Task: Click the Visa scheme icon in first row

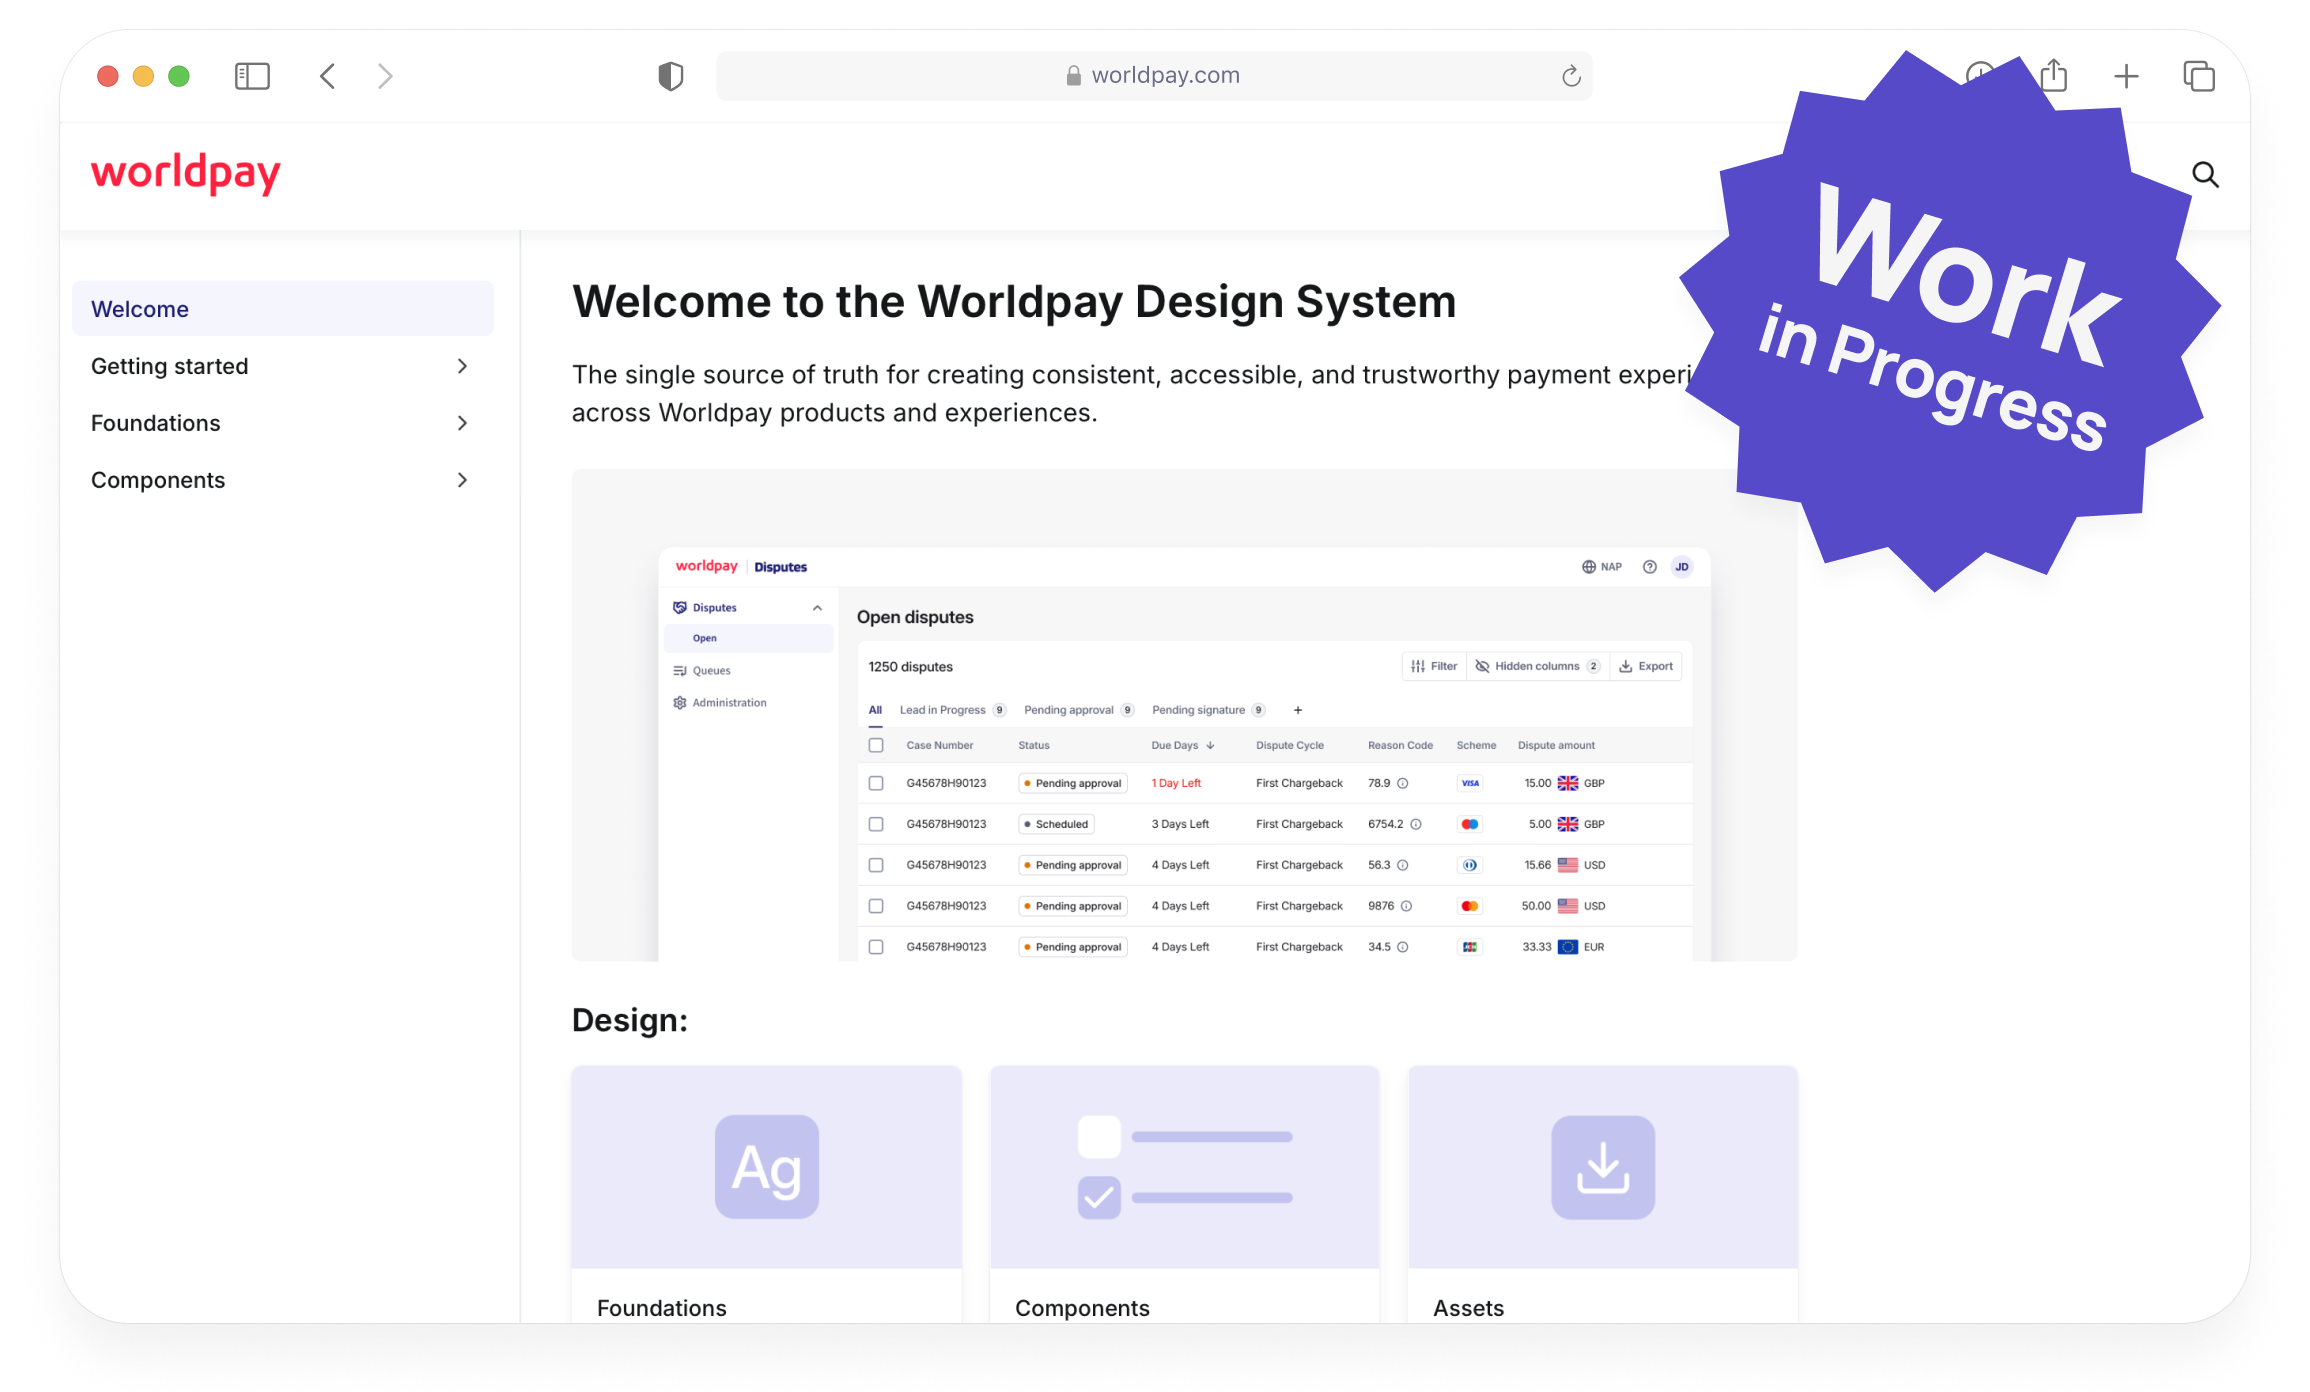Action: pyautogui.click(x=1470, y=784)
